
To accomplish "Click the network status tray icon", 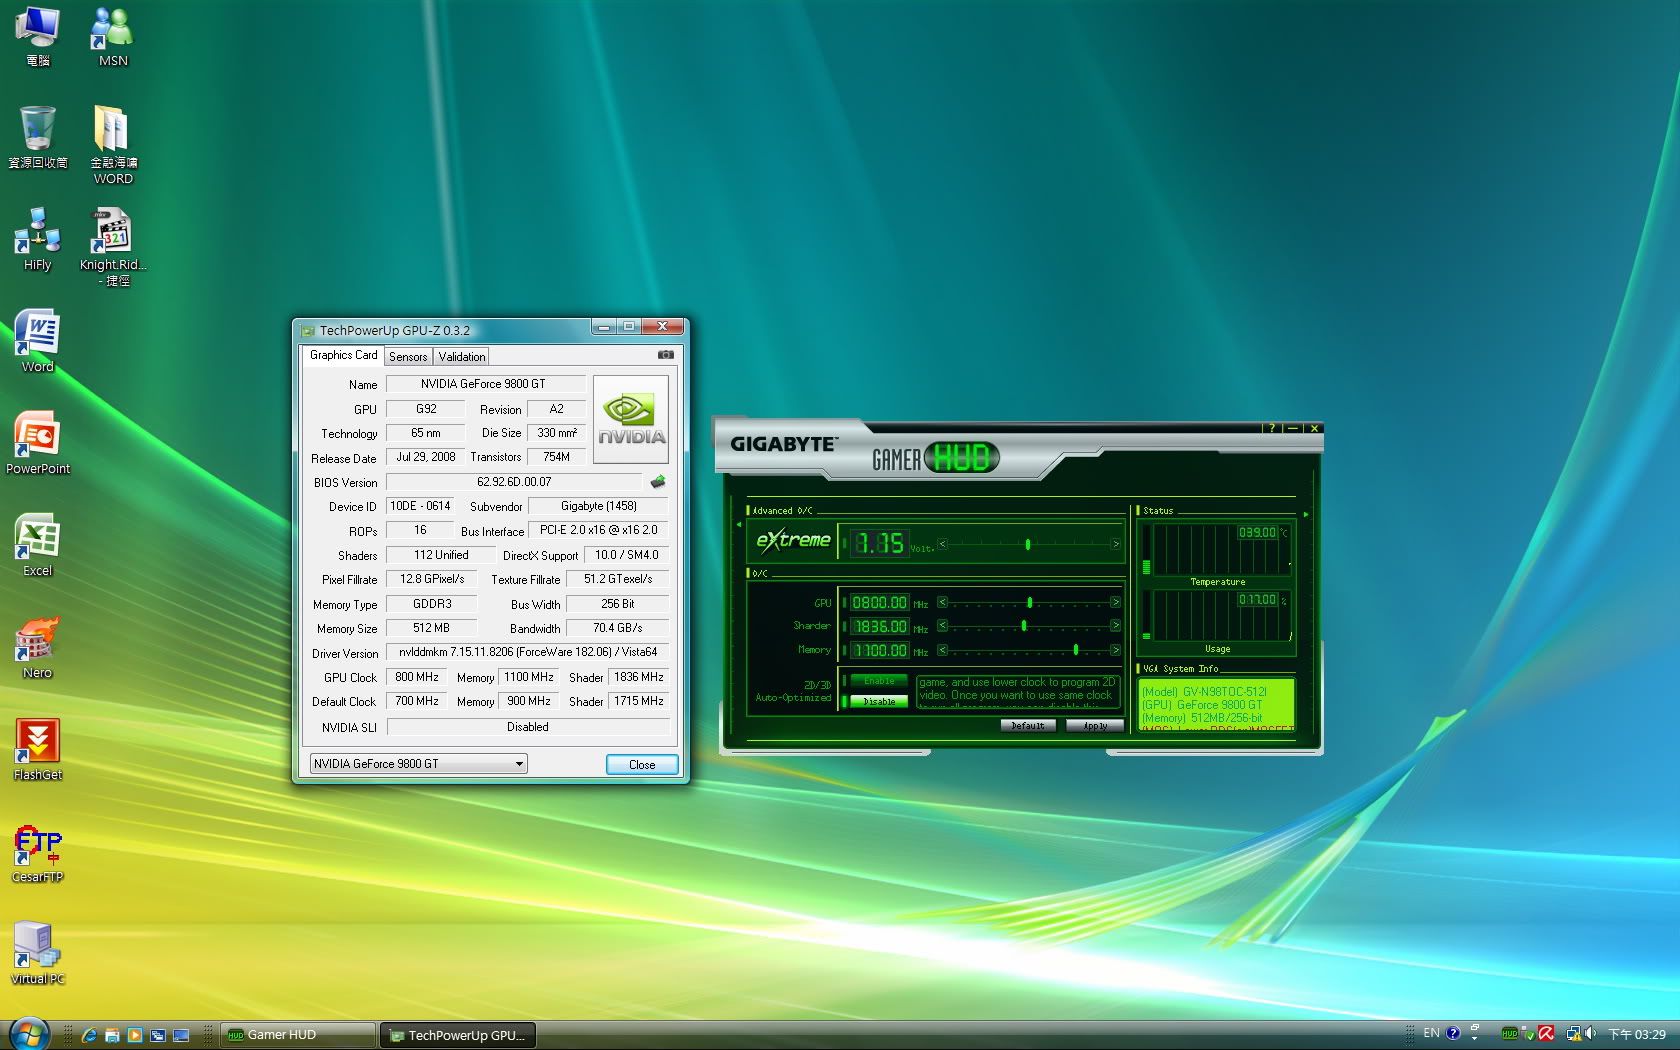I will pyautogui.click(x=1573, y=1034).
